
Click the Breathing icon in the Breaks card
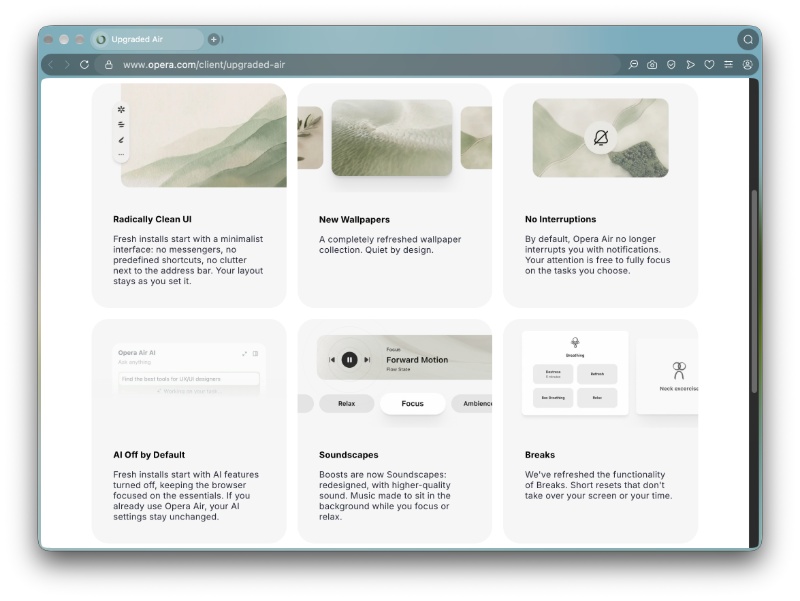575,342
